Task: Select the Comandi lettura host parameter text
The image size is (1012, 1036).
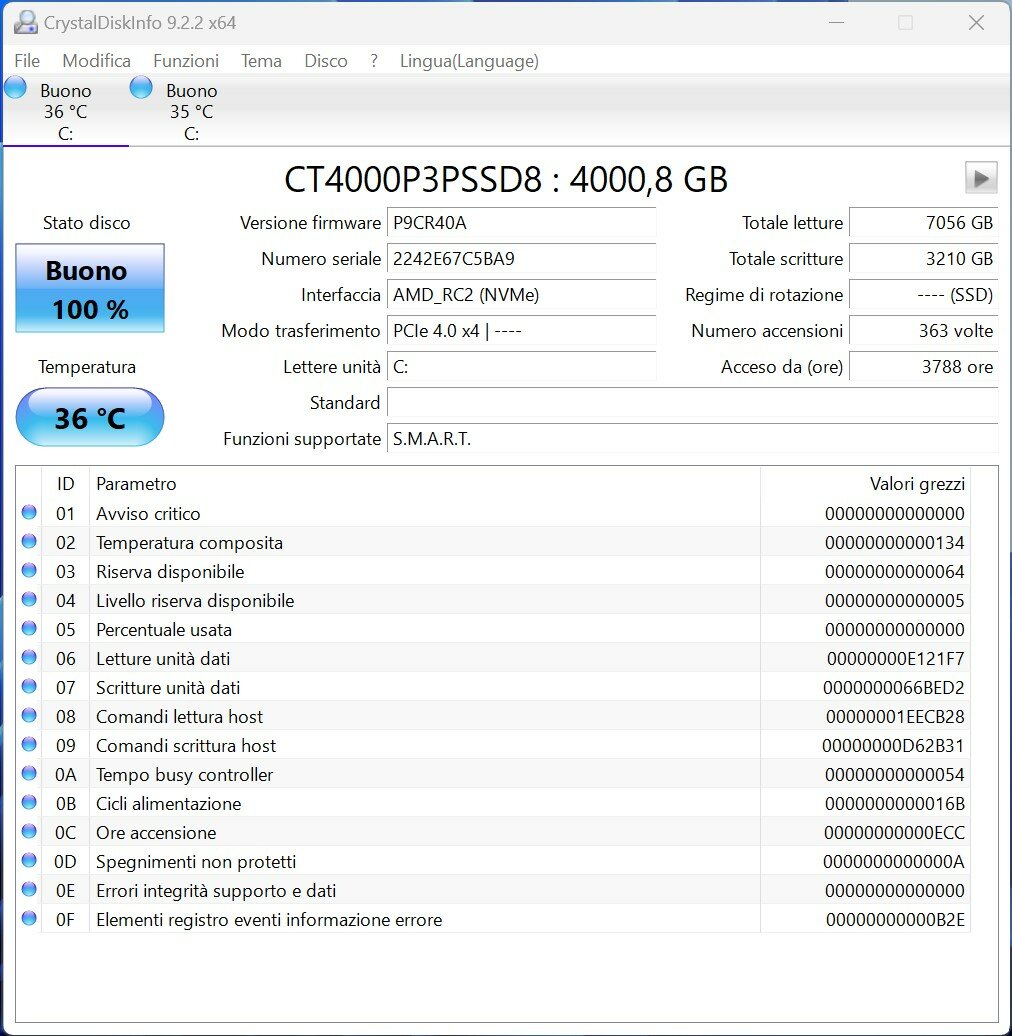Action: (180, 717)
